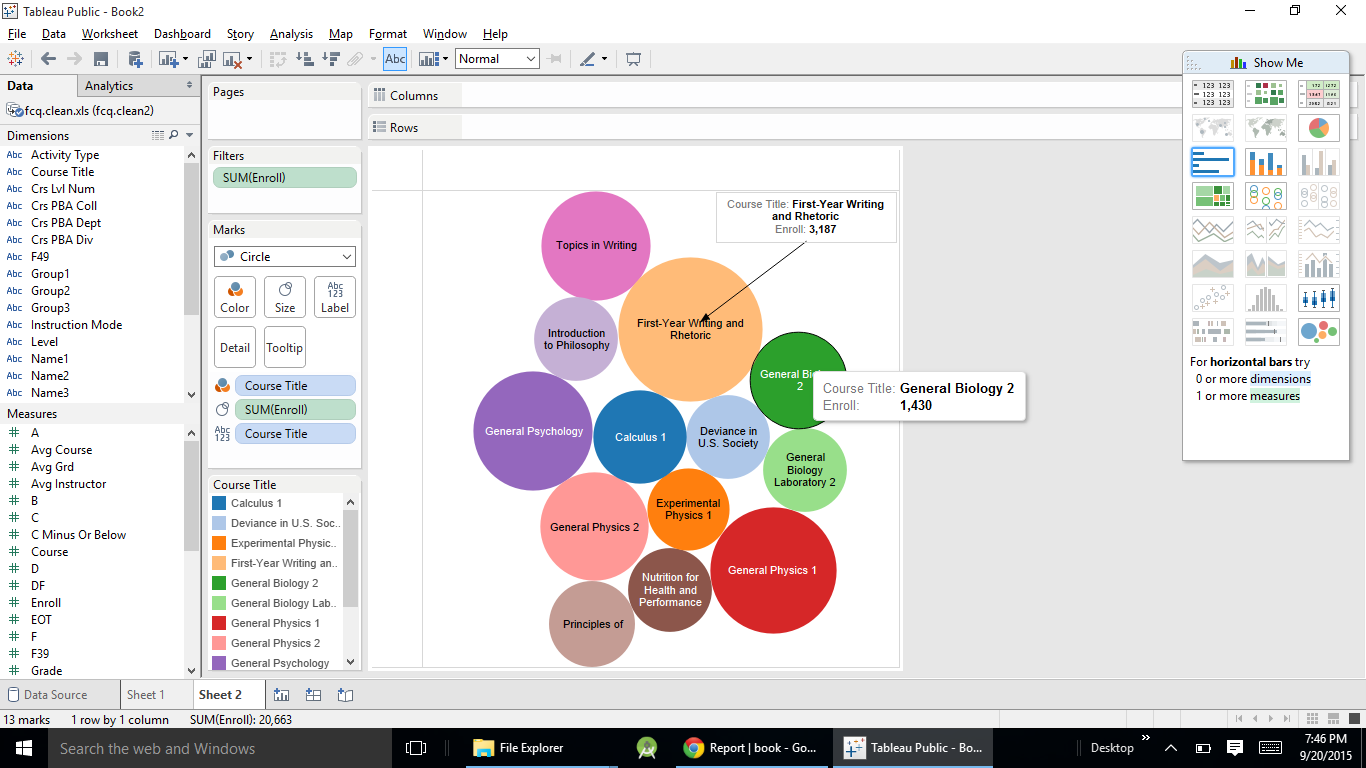This screenshot has height=768, width=1366.
Task: Open the Analysis menu
Action: [x=291, y=34]
